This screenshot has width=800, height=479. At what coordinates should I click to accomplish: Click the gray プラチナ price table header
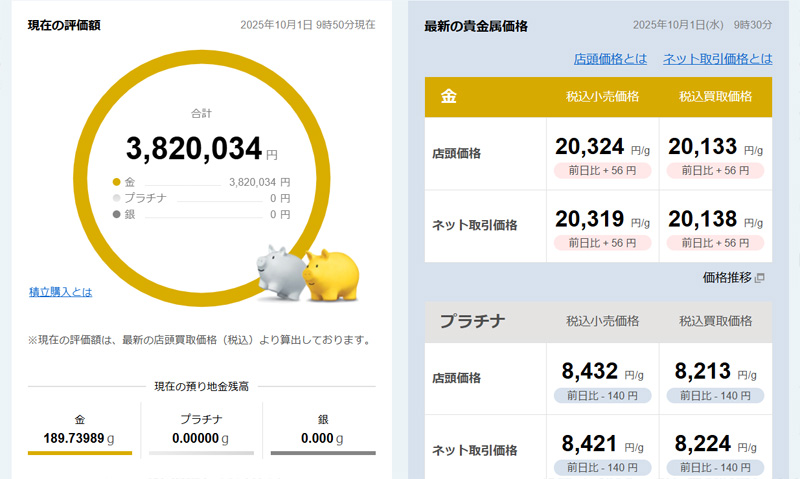pyautogui.click(x=485, y=321)
